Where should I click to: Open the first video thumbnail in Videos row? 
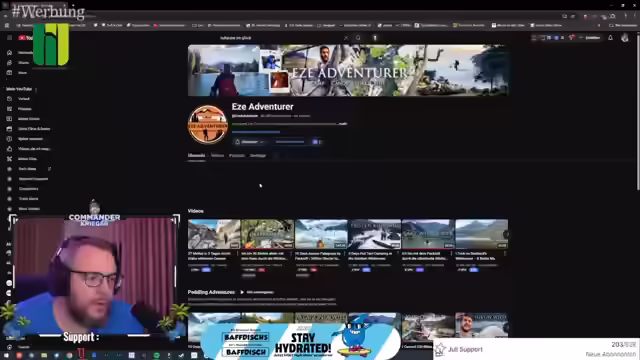click(x=214, y=234)
